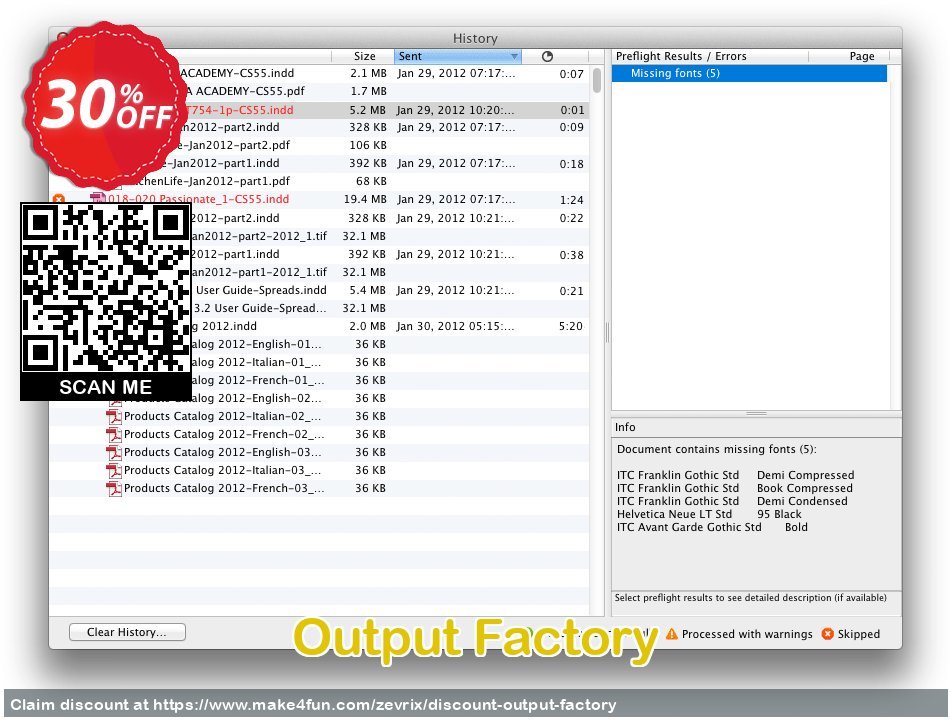Select the Products Catalog 2012-French-02 file row
The height and width of the screenshot is (720, 951).
[x=319, y=434]
